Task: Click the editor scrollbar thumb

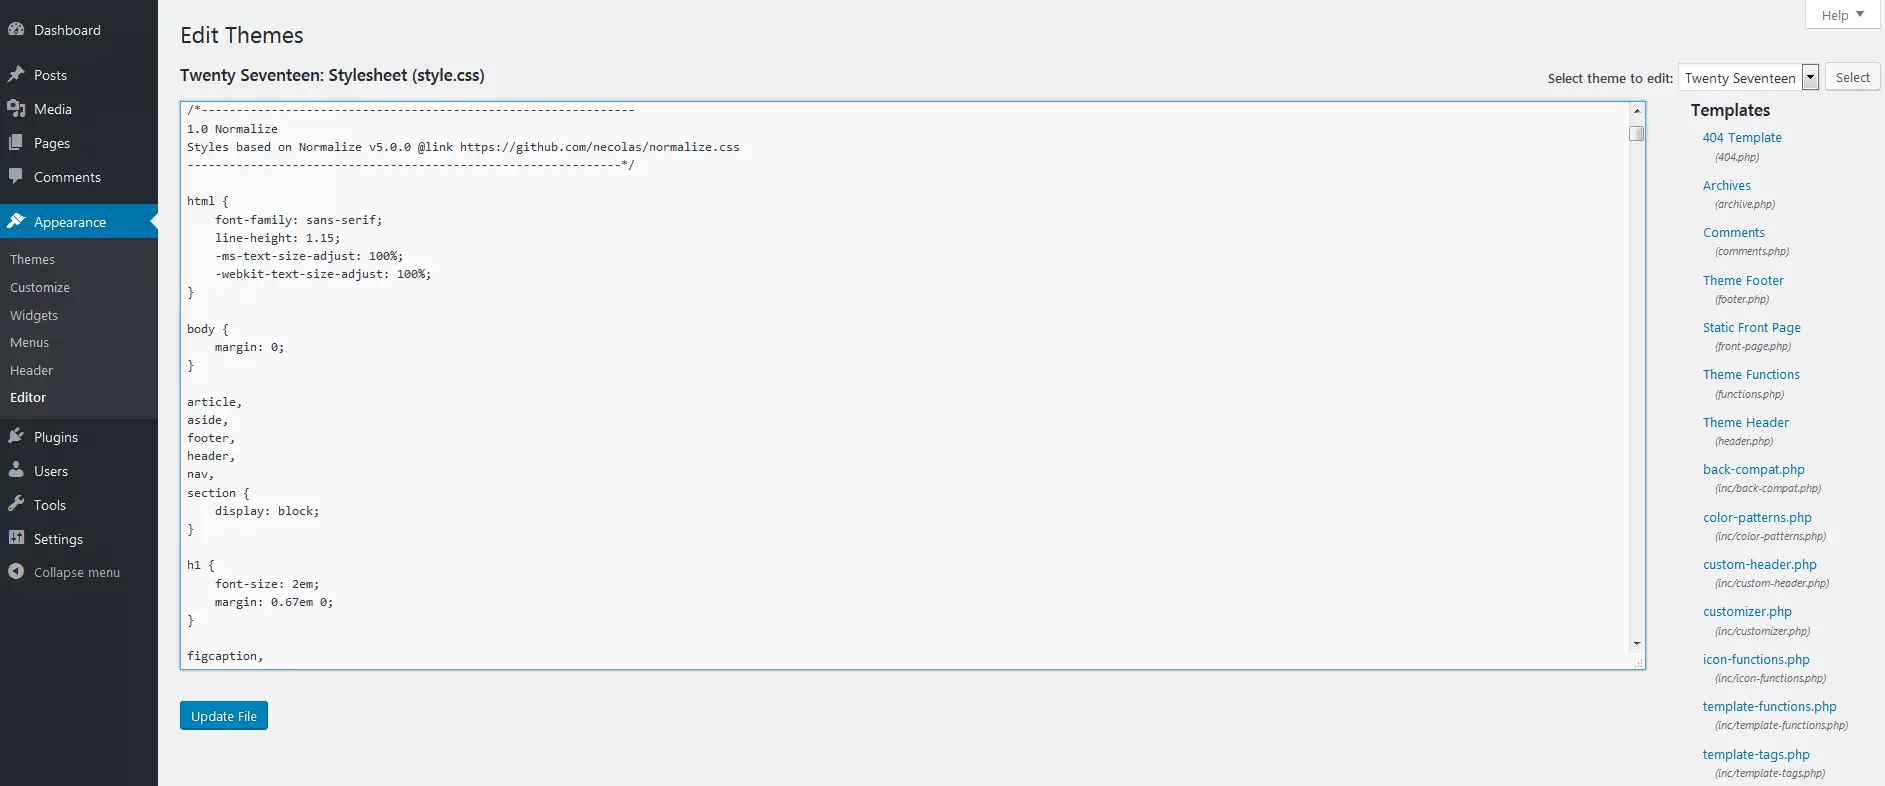Action: tap(1637, 133)
